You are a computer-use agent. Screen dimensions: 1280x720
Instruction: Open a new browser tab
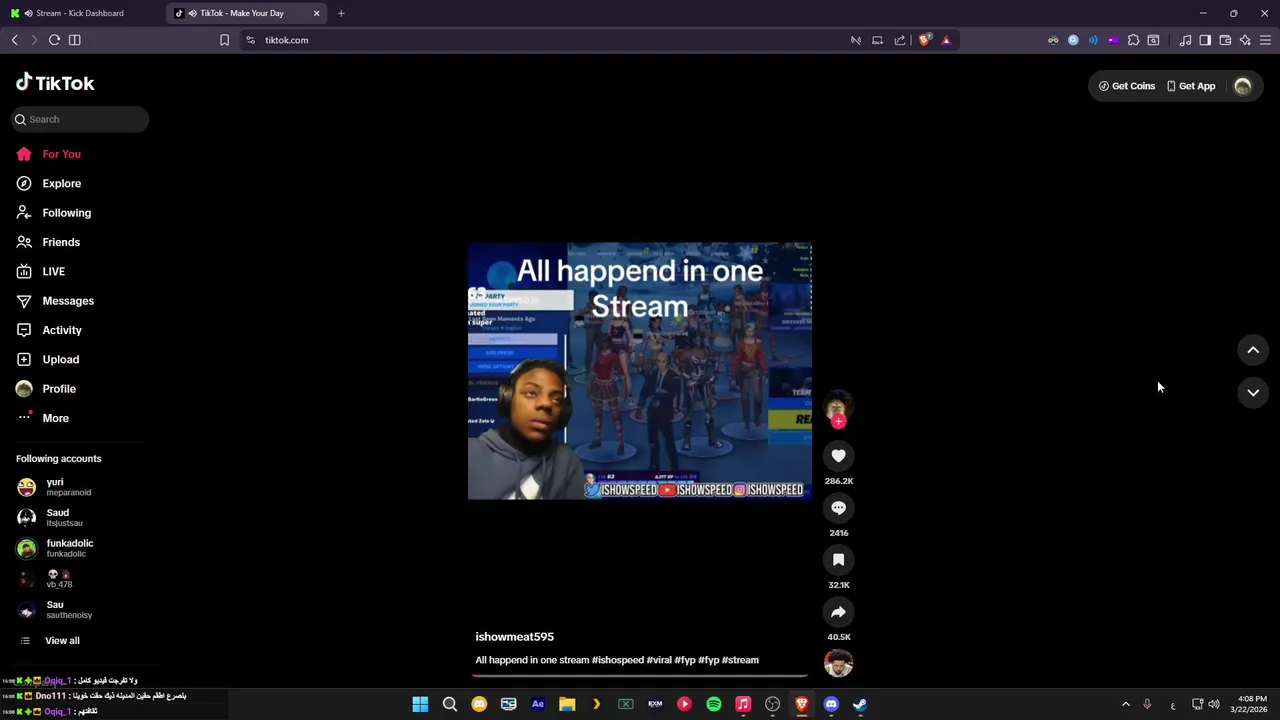pos(341,13)
